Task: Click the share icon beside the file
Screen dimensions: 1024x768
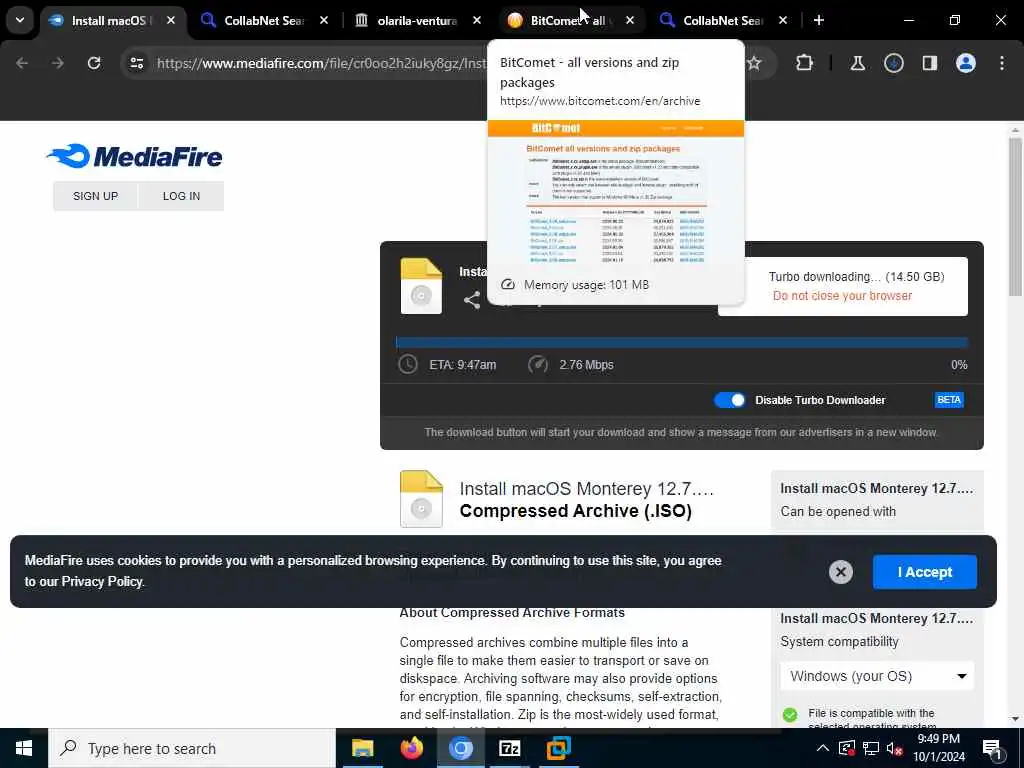Action: (x=472, y=300)
